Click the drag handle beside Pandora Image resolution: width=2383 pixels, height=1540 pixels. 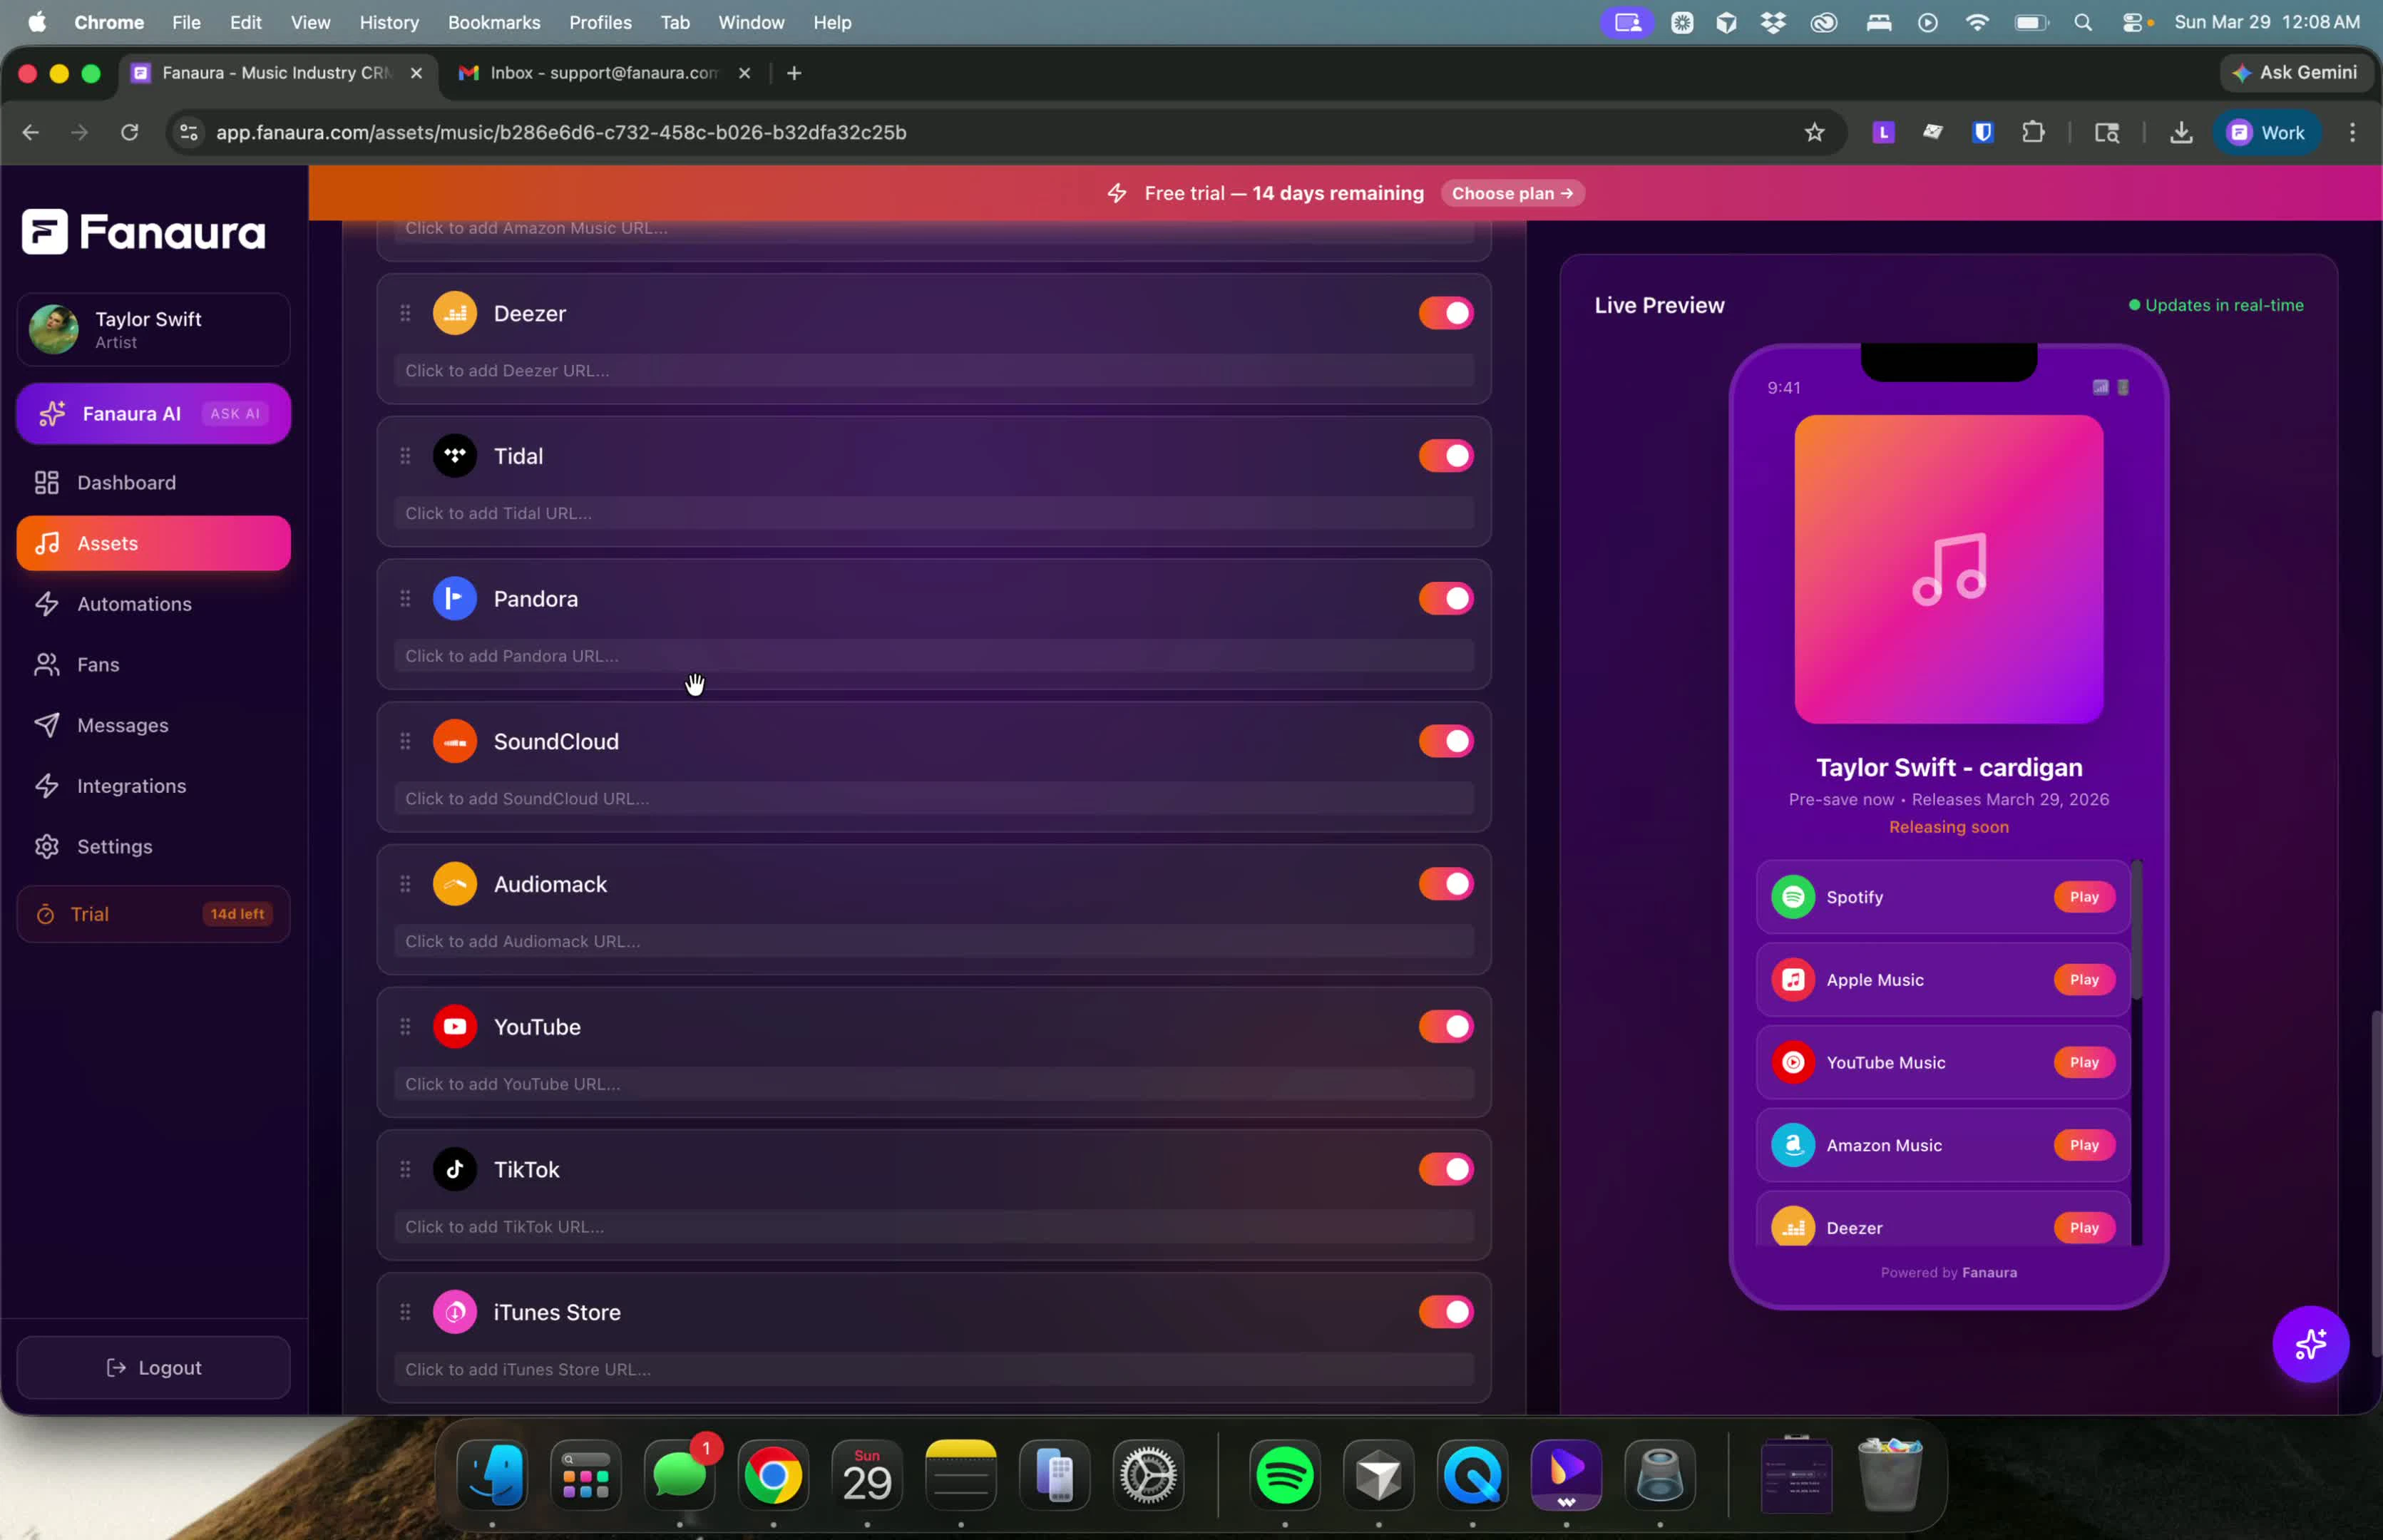pos(405,599)
